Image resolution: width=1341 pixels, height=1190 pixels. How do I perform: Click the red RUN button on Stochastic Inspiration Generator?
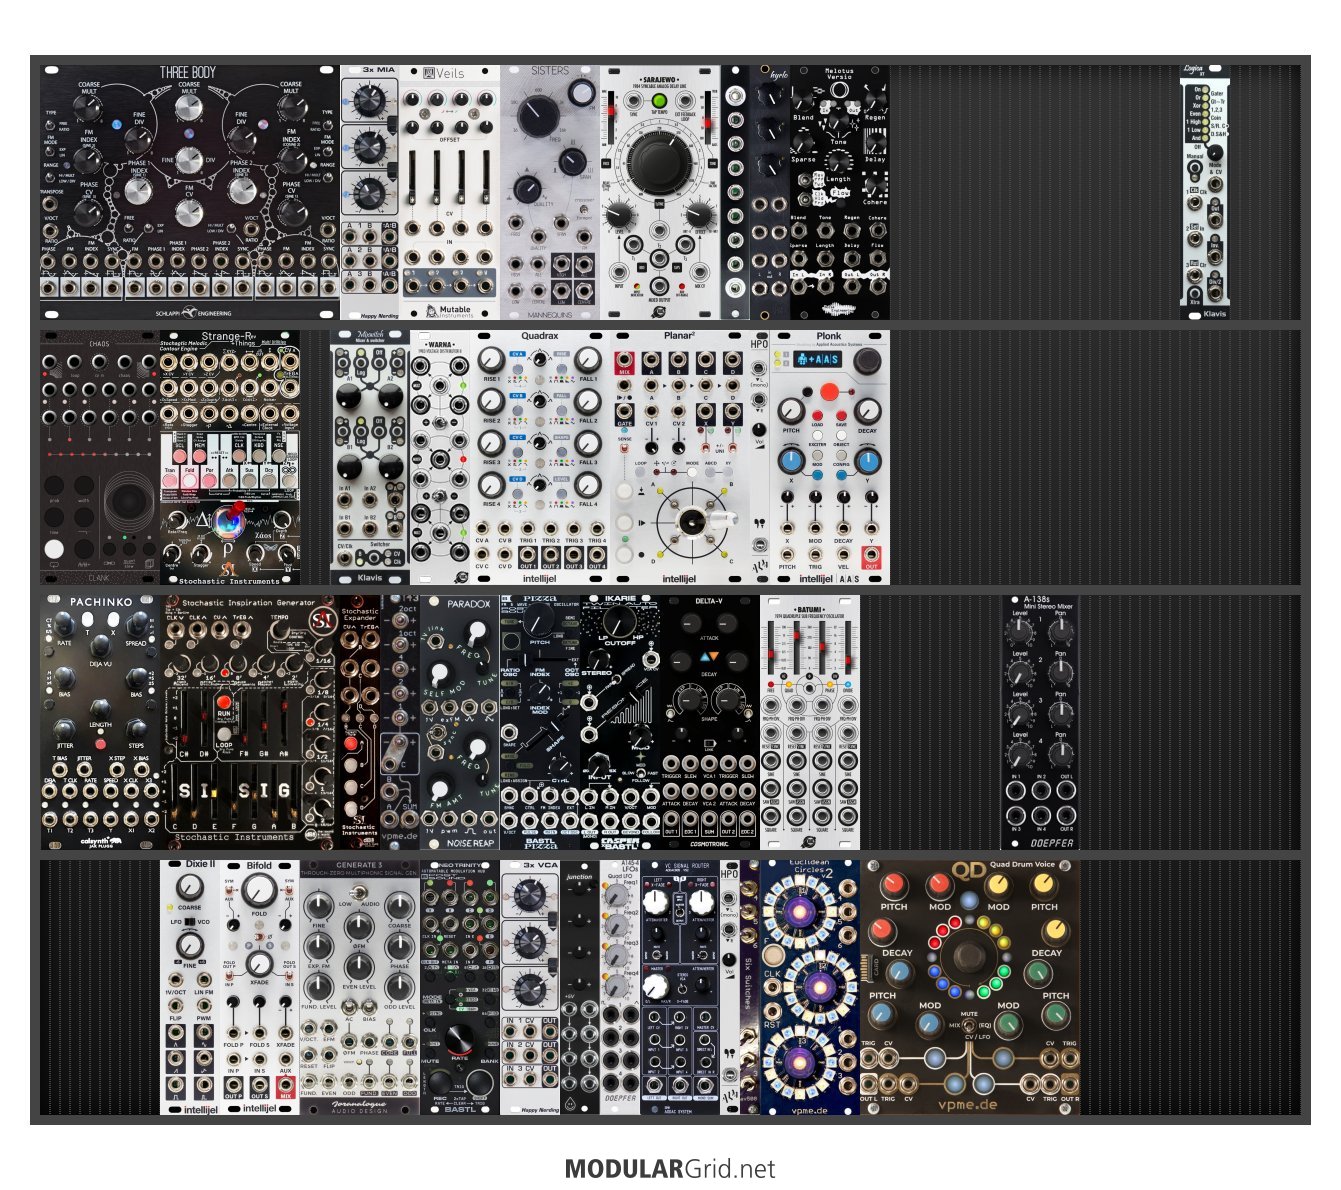[x=224, y=704]
